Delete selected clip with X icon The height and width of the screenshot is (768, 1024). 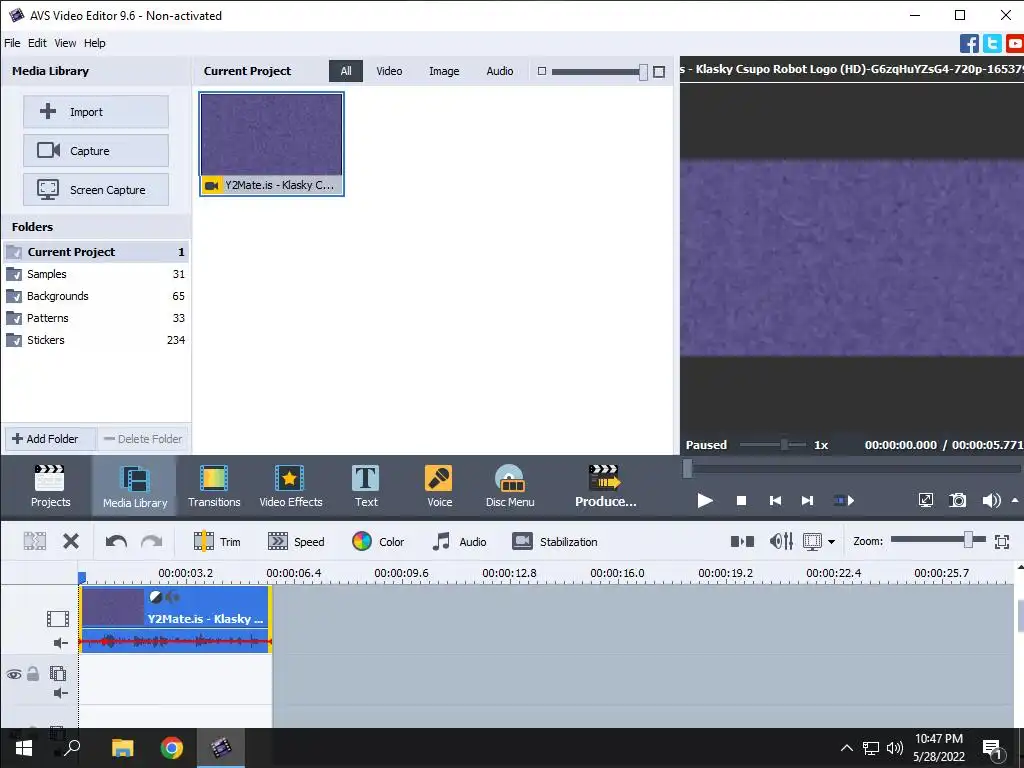tap(71, 541)
